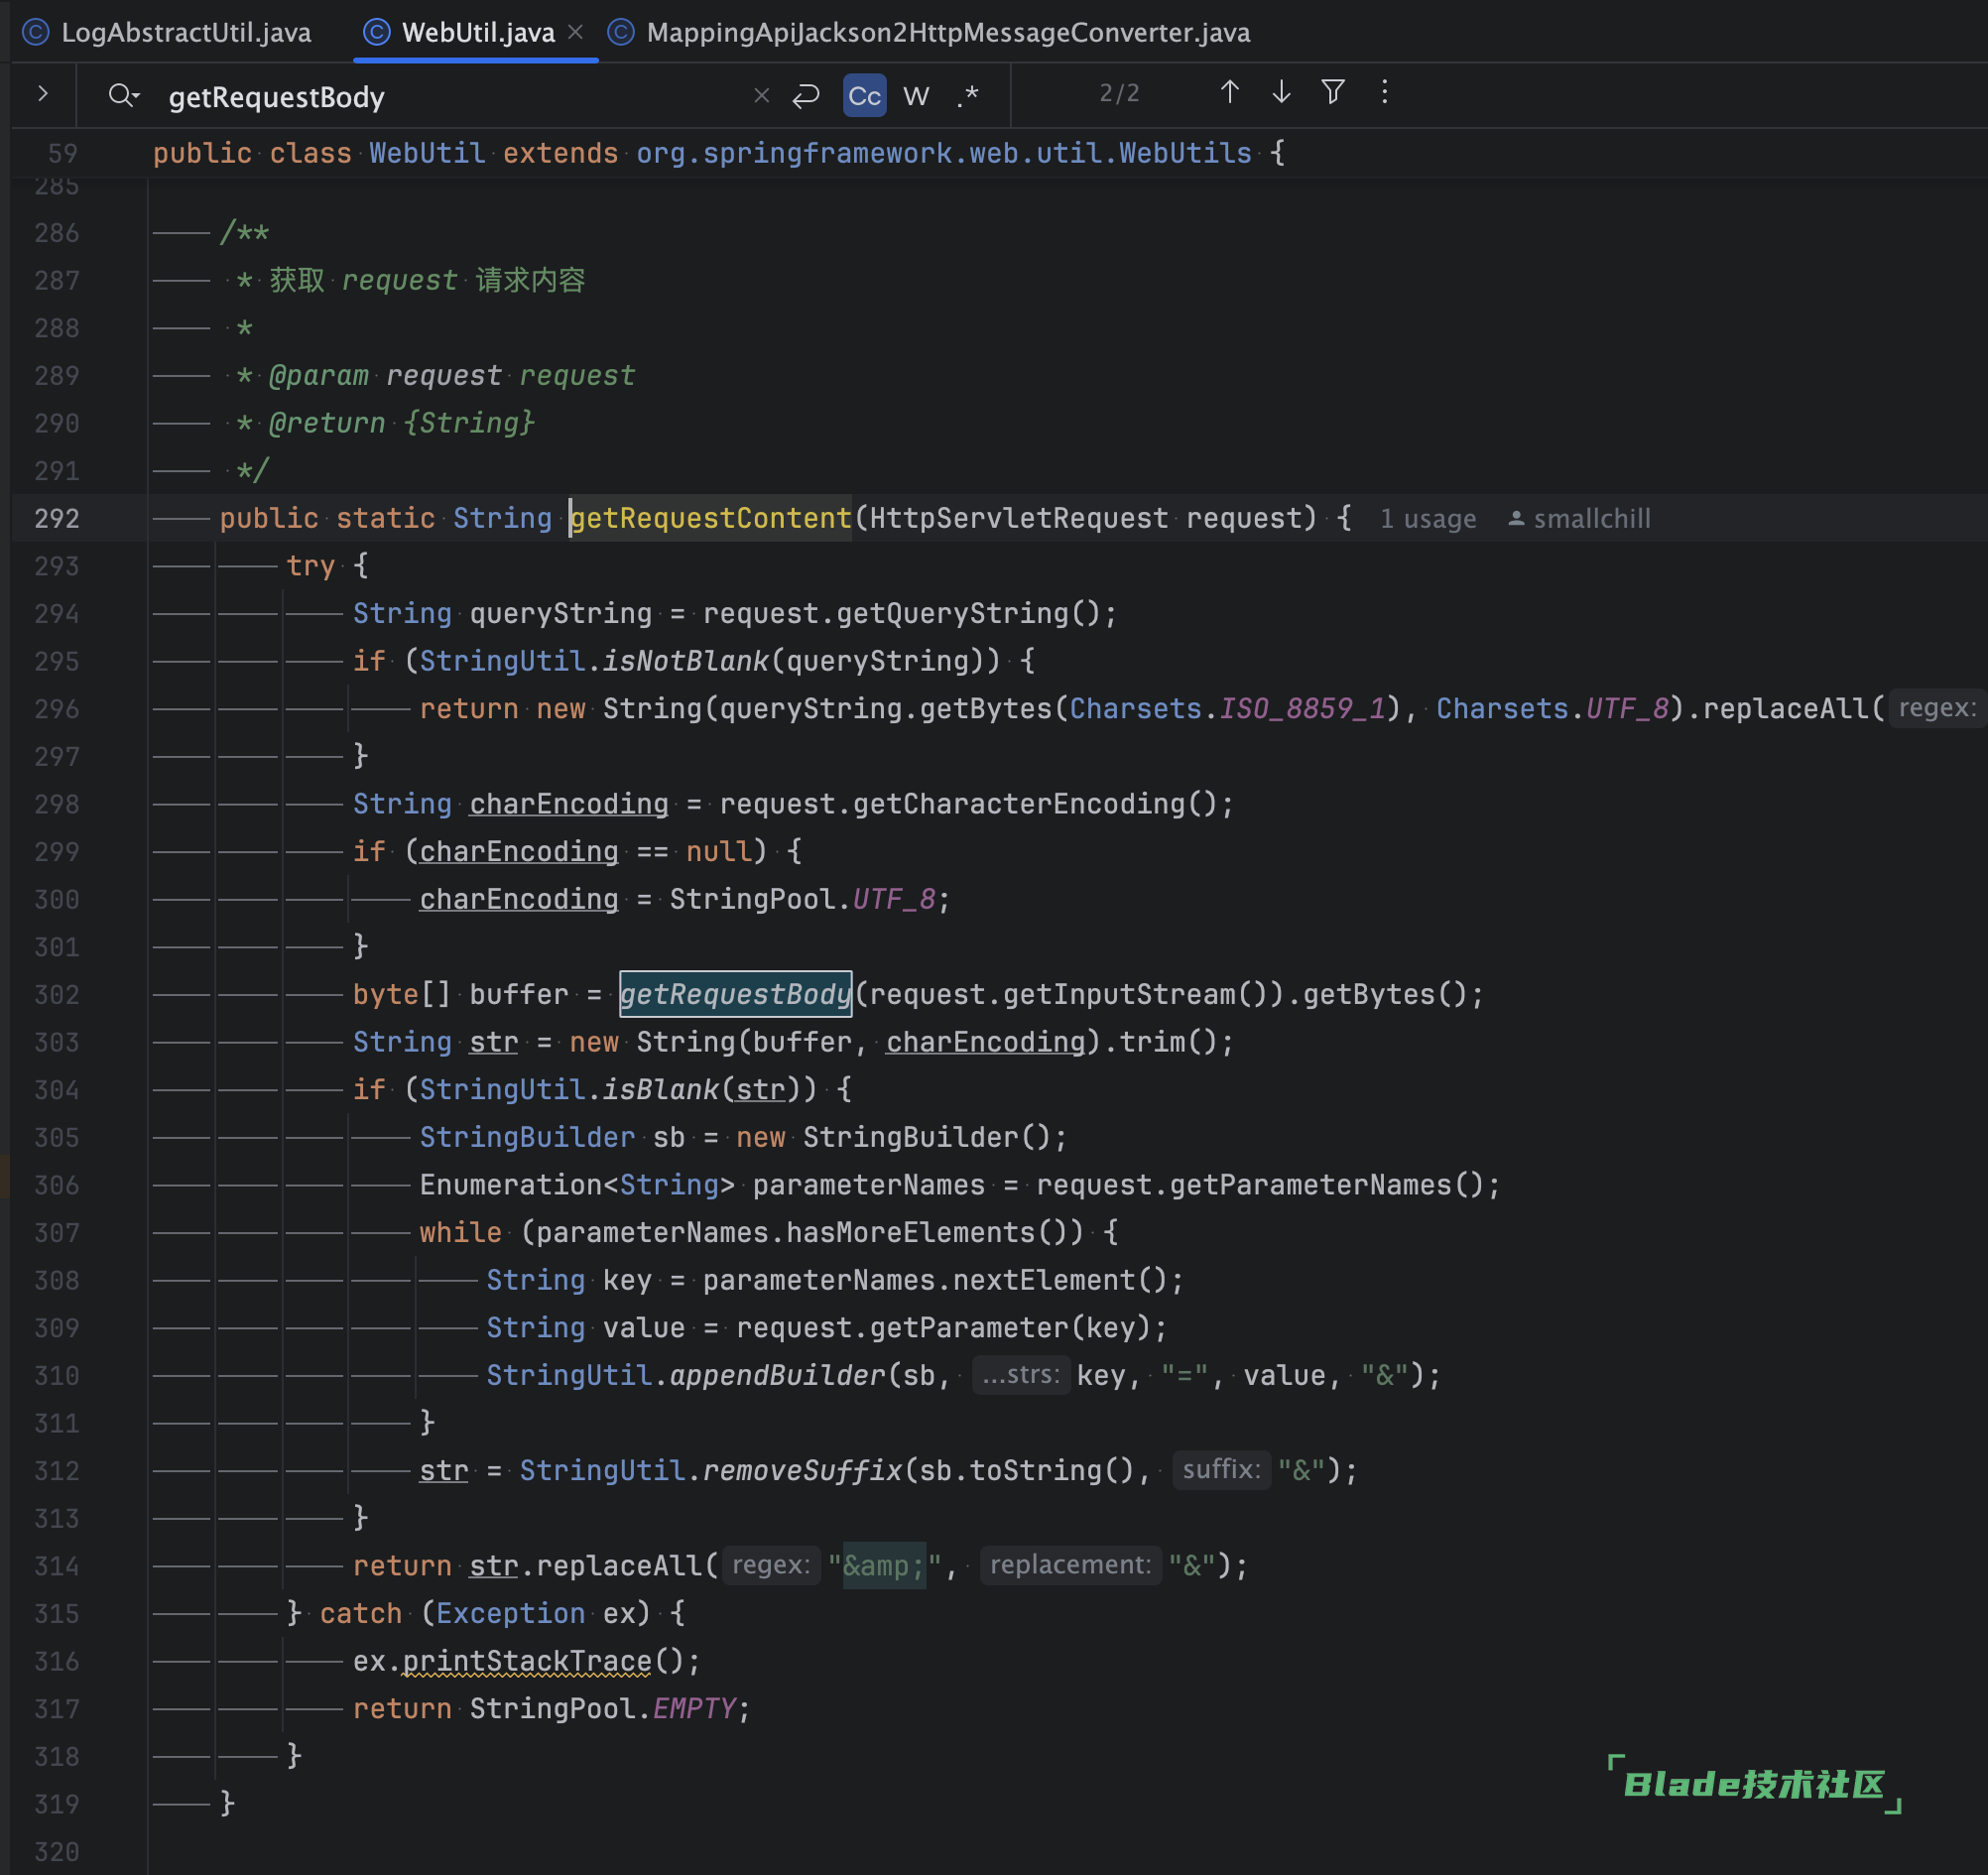Toggle Match Case (Cc) option
Screen dimensions: 1988x1875
[864, 96]
